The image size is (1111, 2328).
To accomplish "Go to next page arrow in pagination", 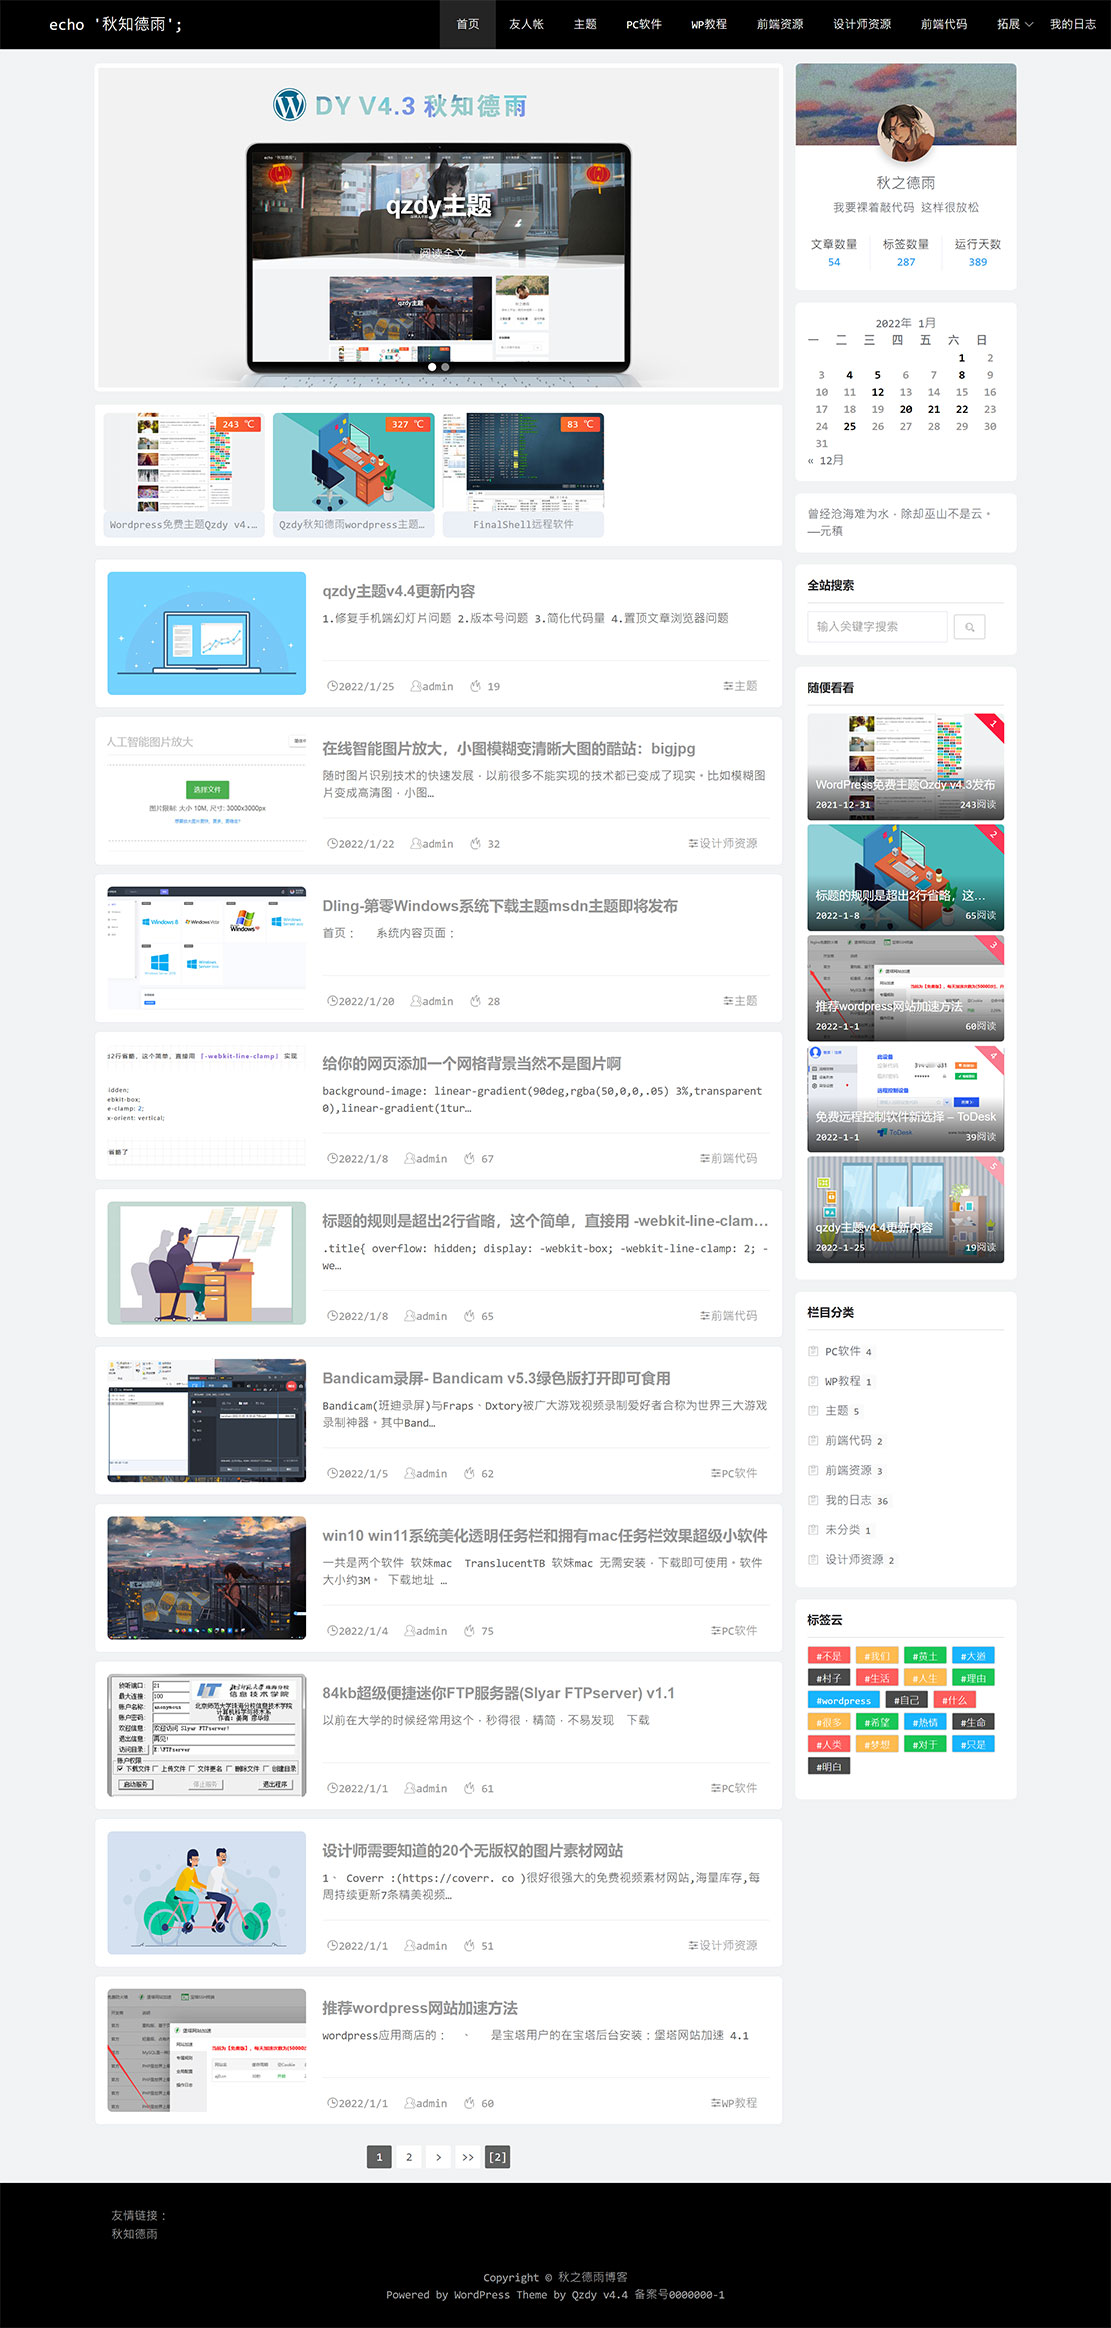I will coord(438,2157).
